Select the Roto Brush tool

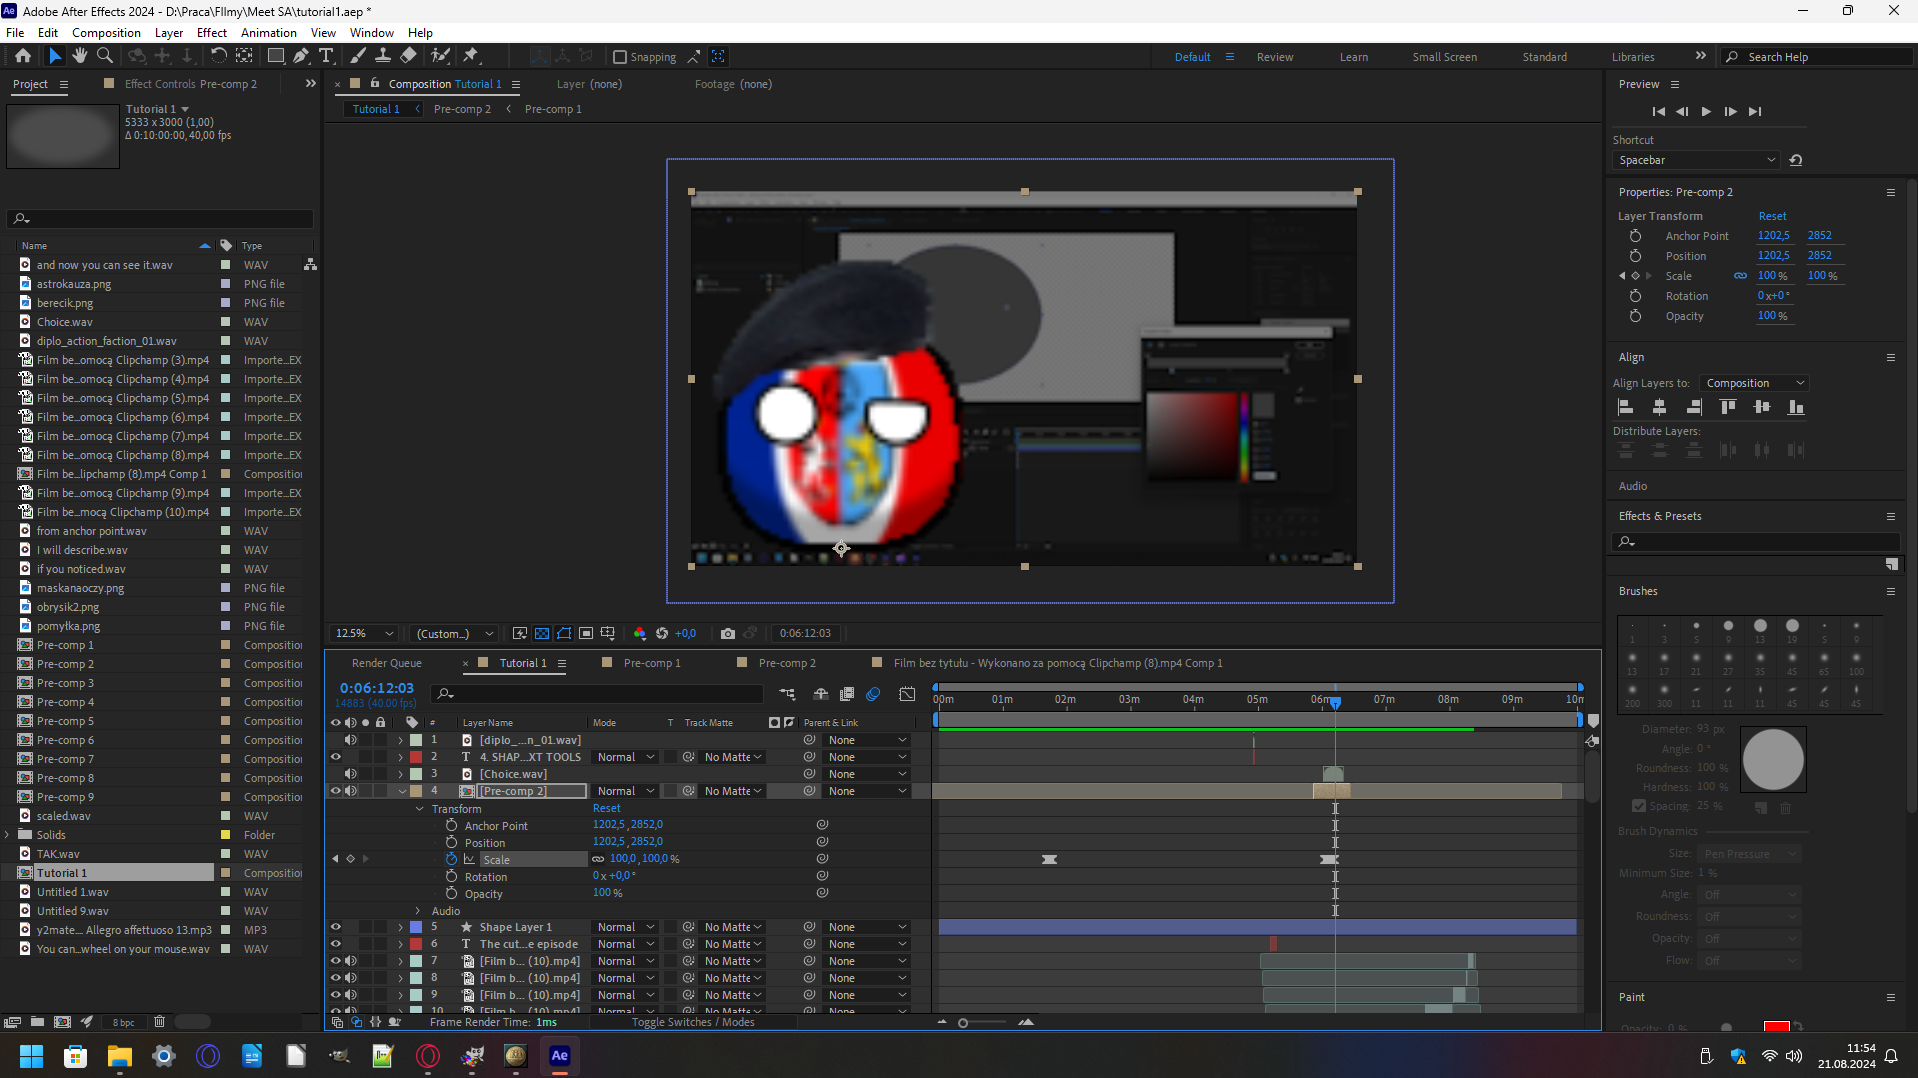[x=440, y=56]
